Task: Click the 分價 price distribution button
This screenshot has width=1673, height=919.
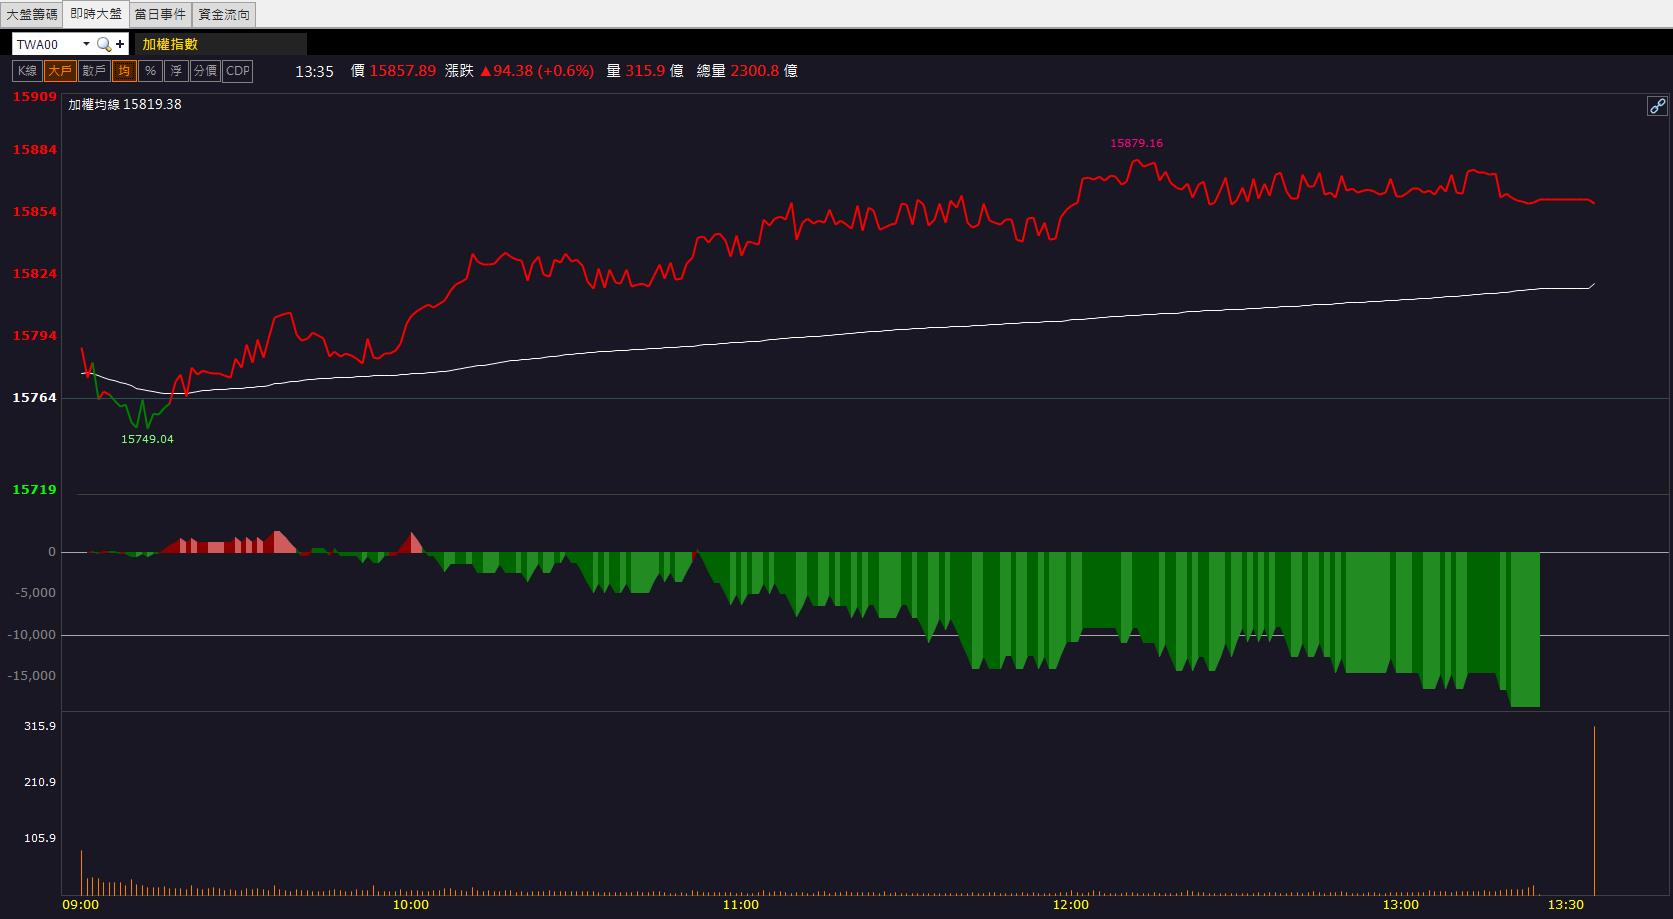Action: pyautogui.click(x=205, y=71)
